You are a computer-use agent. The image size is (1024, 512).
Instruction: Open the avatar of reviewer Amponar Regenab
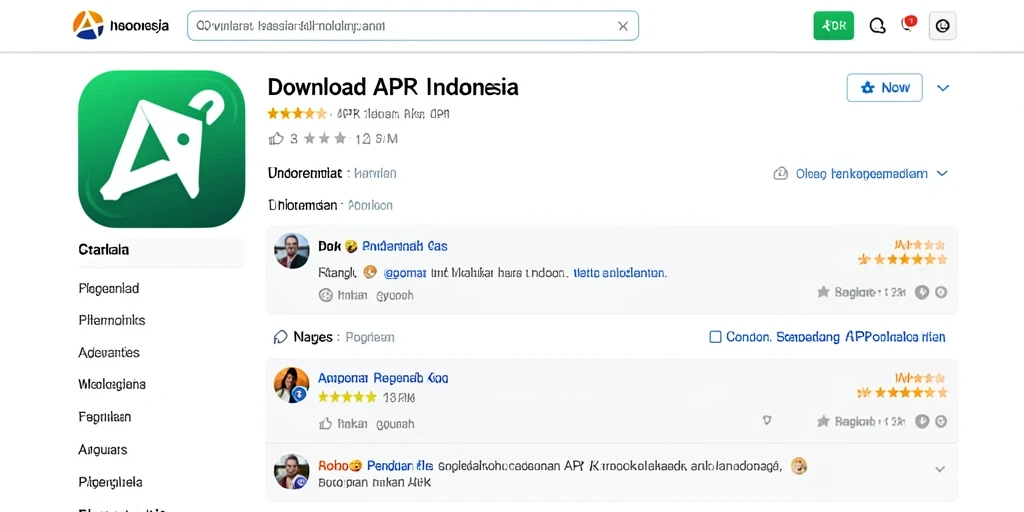[291, 385]
